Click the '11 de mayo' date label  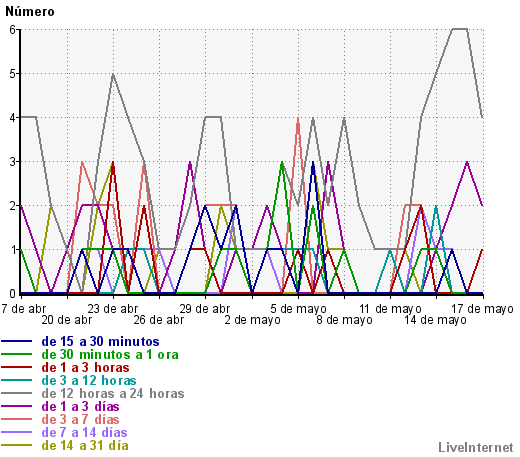click(390, 309)
